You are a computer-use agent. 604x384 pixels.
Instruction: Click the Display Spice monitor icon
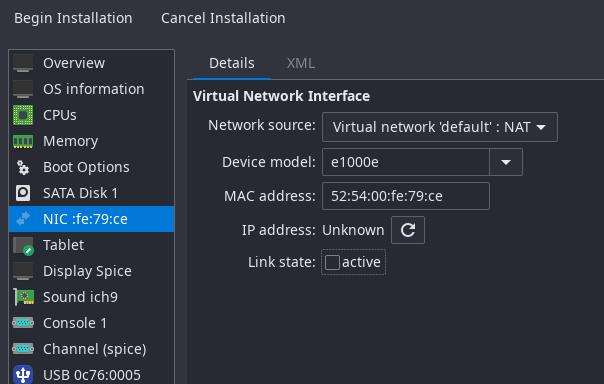[23, 271]
